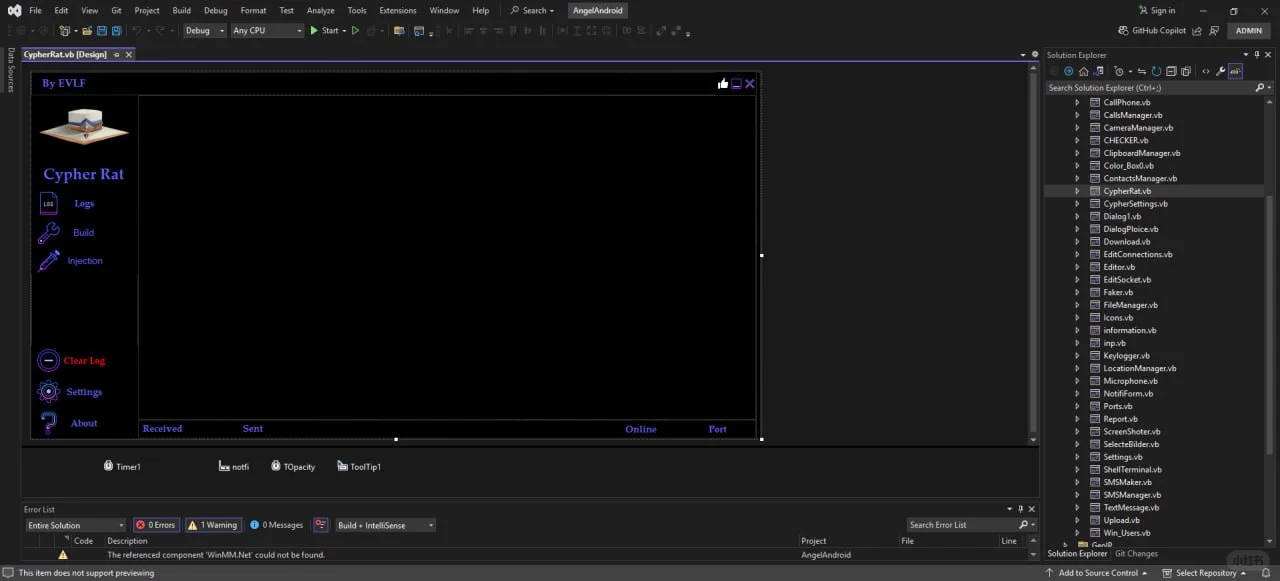Expand the CallPhone.vb tree node arrow
The height and width of the screenshot is (581, 1280).
[x=1077, y=102]
